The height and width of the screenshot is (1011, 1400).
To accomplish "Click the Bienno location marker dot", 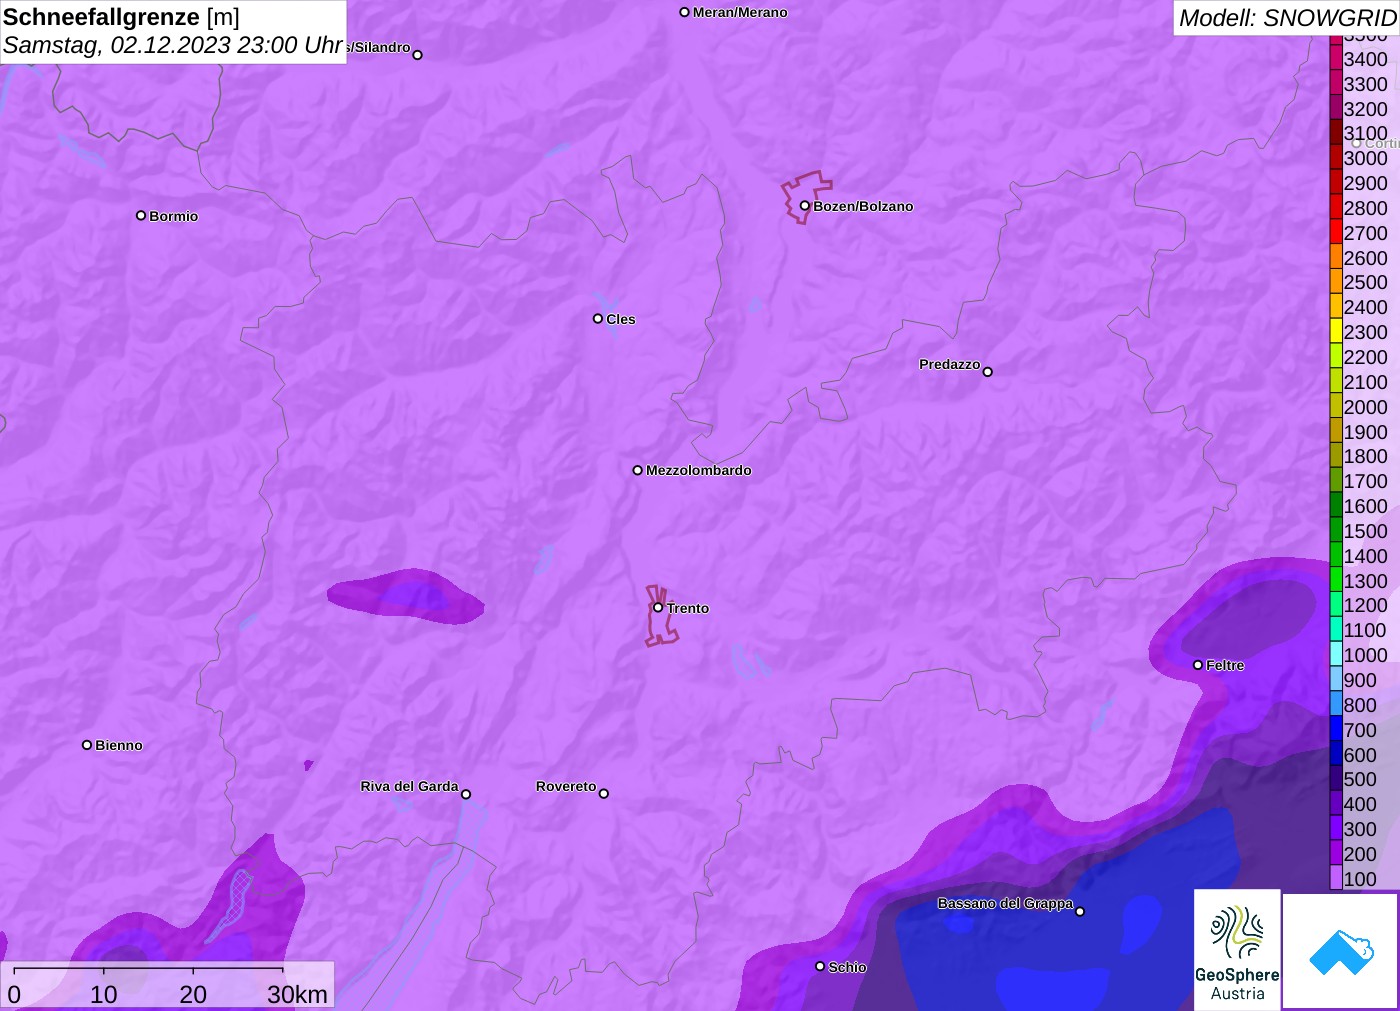I will pyautogui.click(x=87, y=745).
